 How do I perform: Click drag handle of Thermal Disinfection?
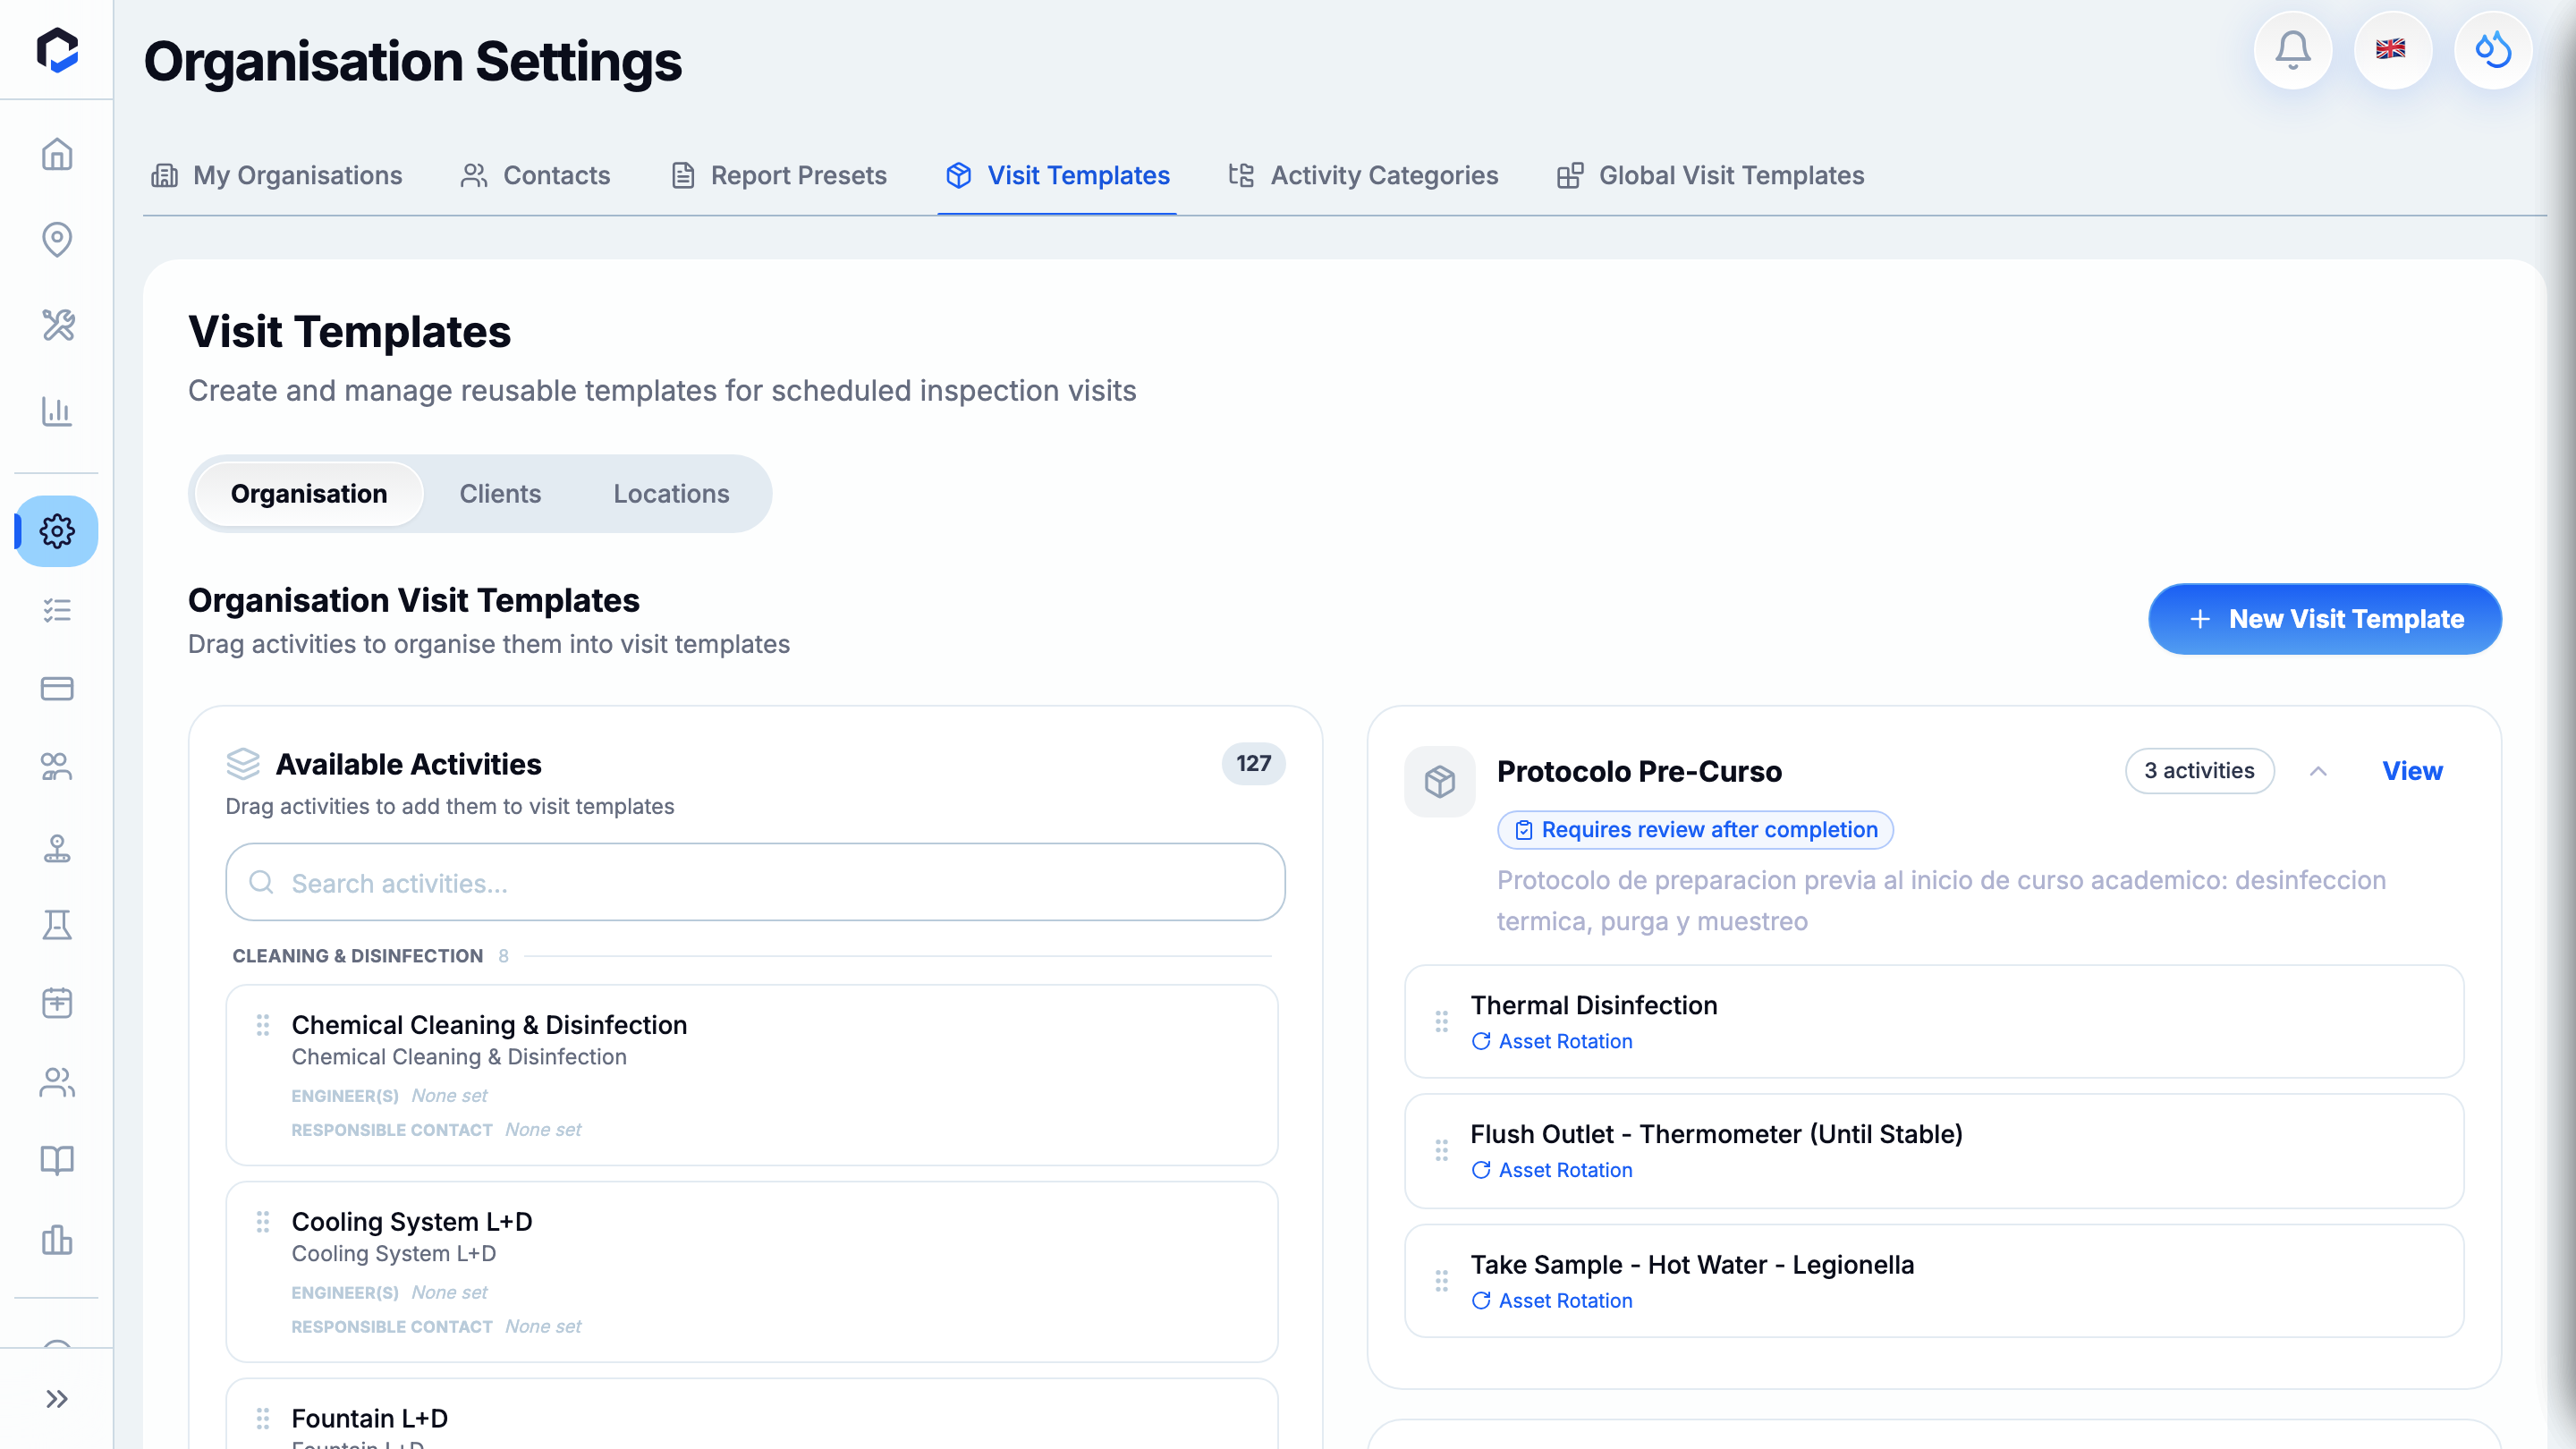pos(1441,1021)
